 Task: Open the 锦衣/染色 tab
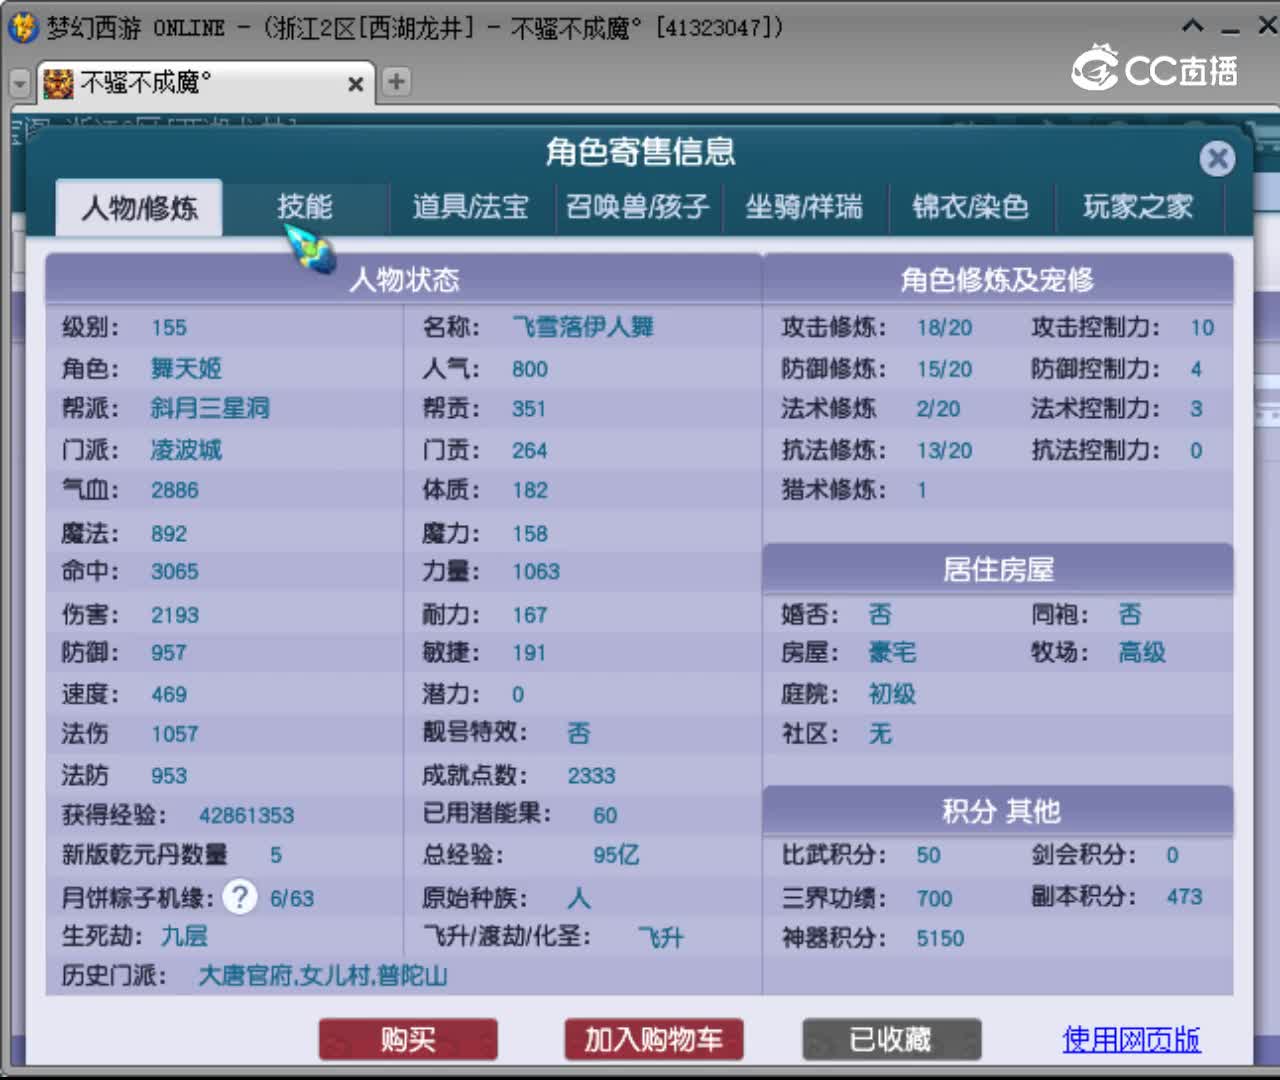coord(971,207)
